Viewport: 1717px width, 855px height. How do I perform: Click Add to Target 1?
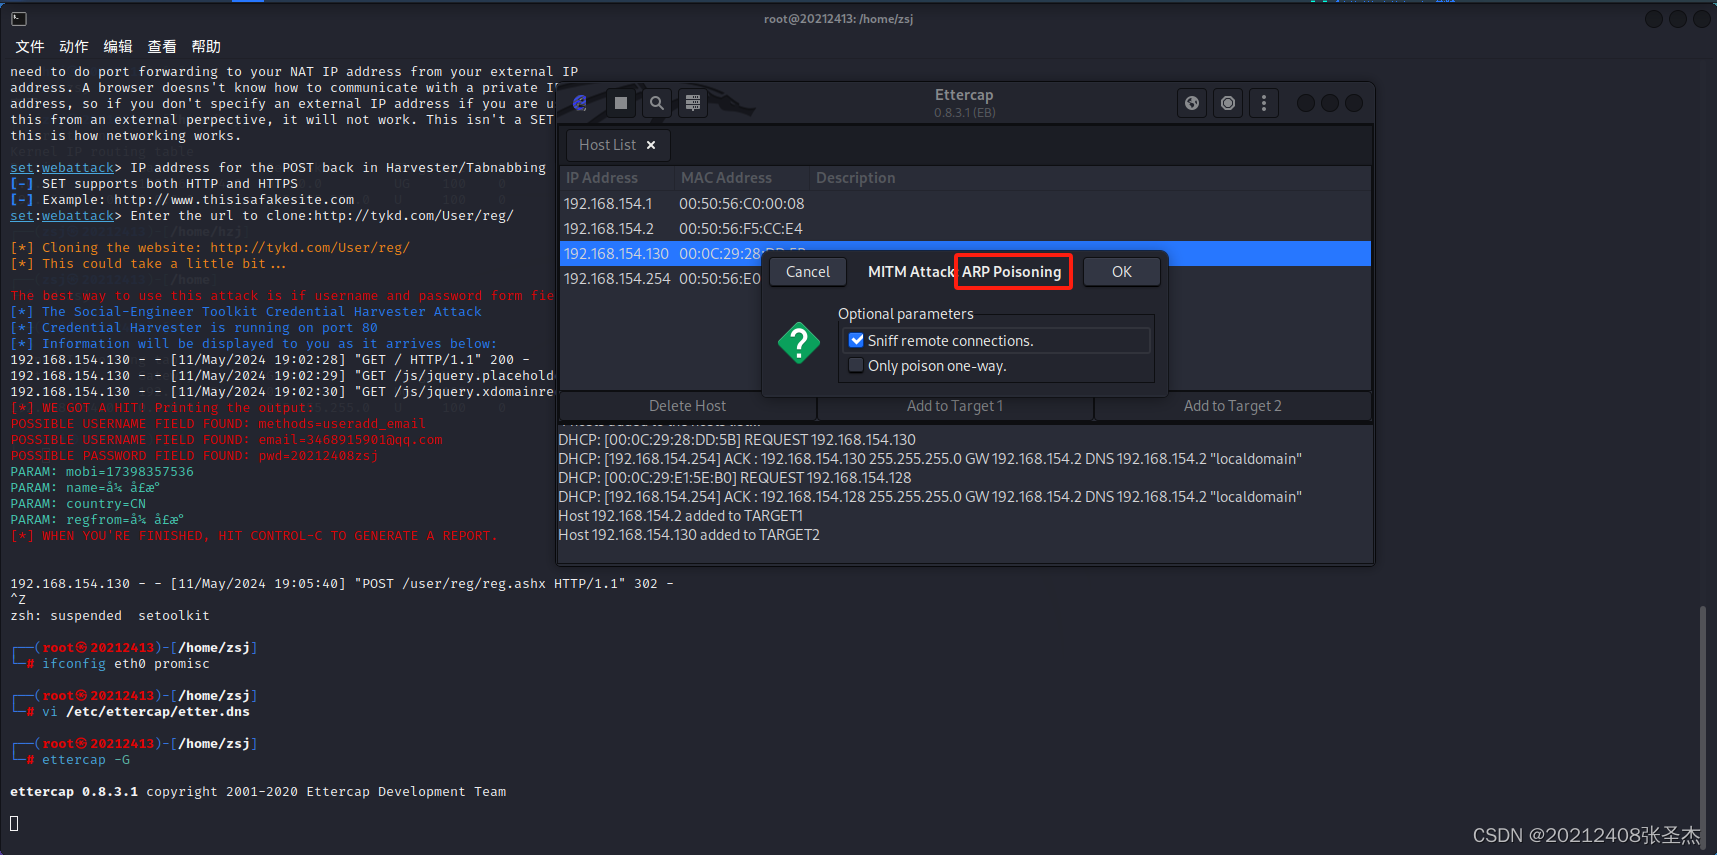955,406
